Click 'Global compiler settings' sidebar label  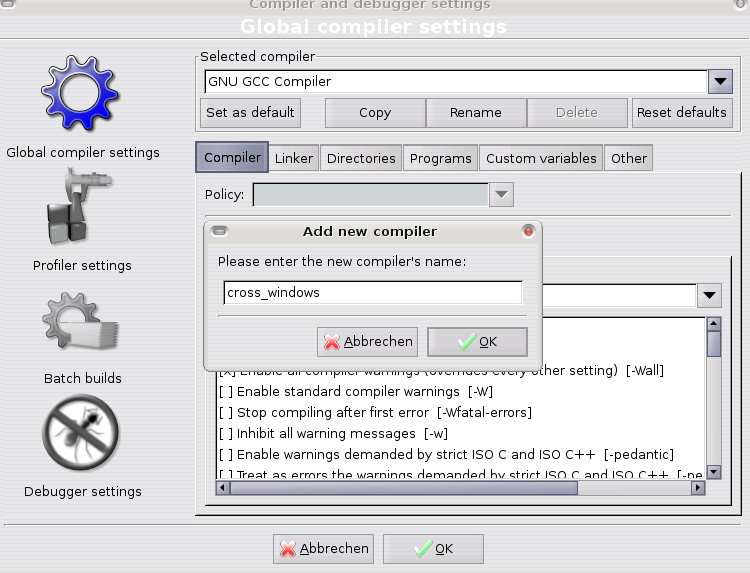tap(83, 153)
